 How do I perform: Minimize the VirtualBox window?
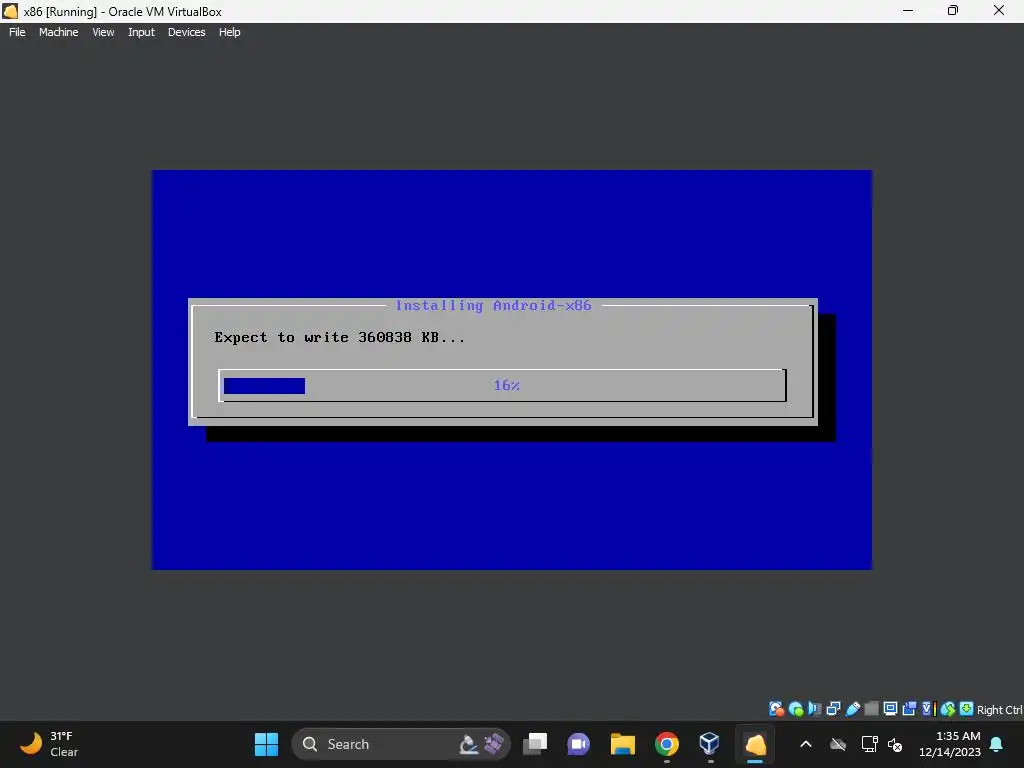908,10
